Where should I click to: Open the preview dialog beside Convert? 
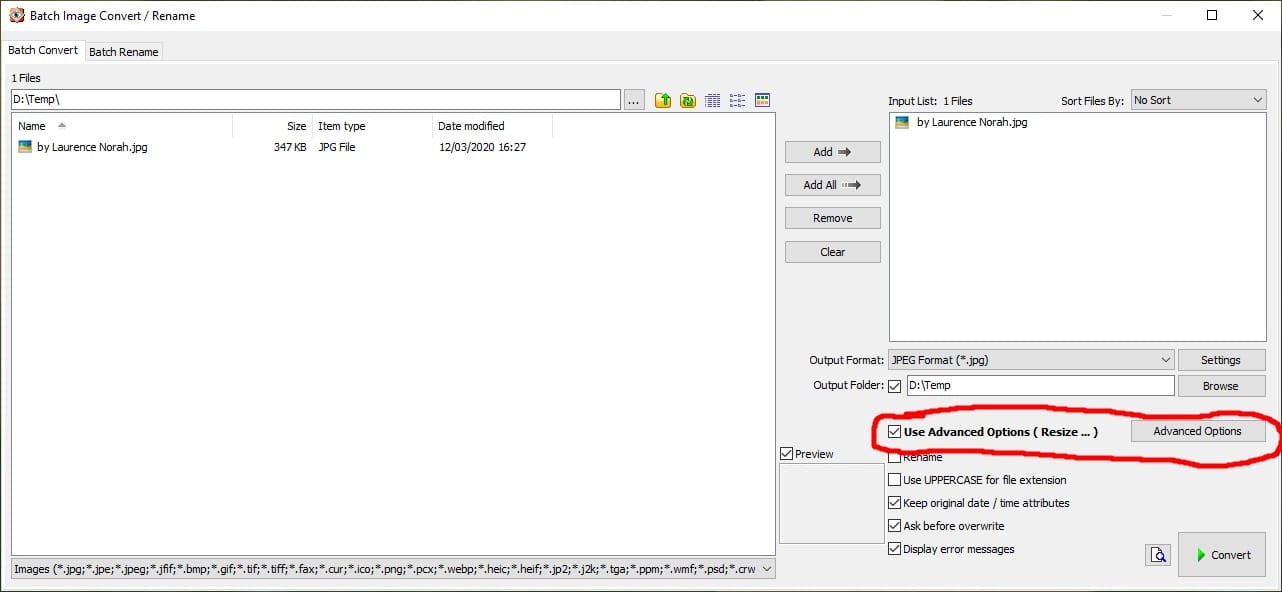pyautogui.click(x=1158, y=554)
